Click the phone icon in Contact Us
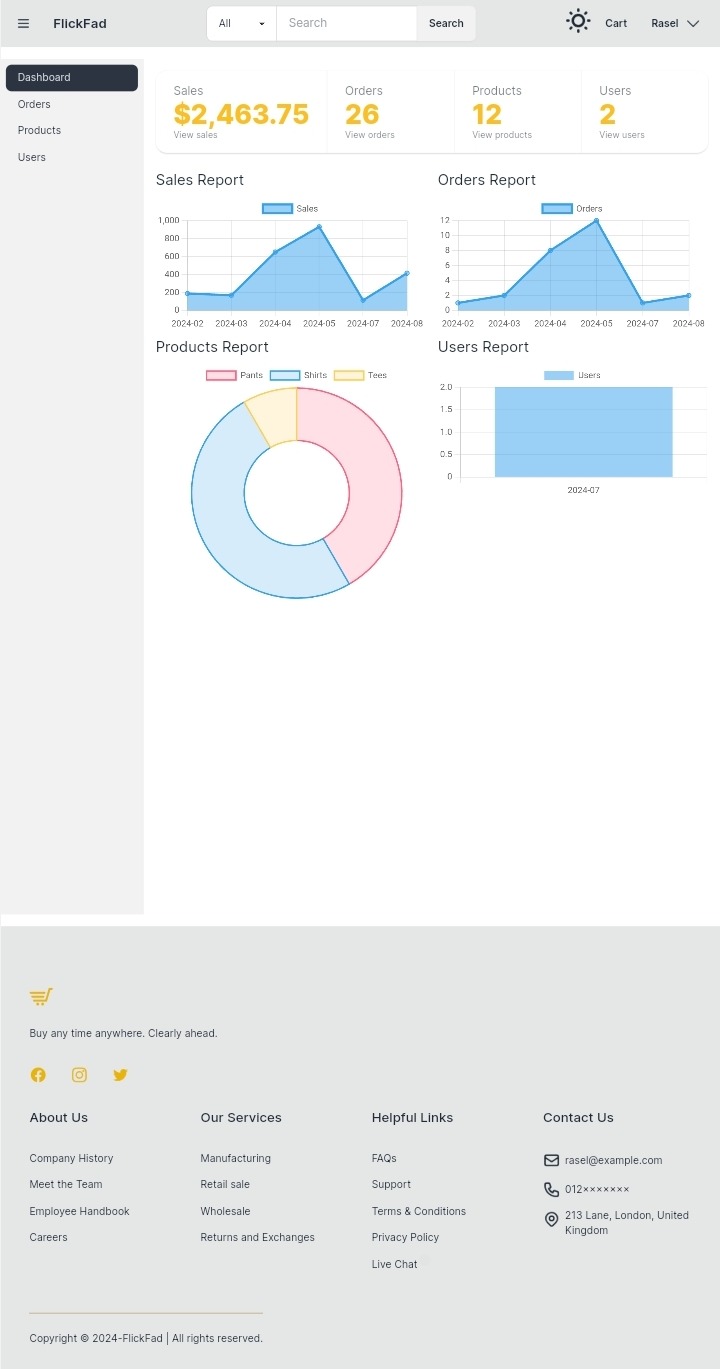Viewport: 720px width, 1369px height. 551,1189
